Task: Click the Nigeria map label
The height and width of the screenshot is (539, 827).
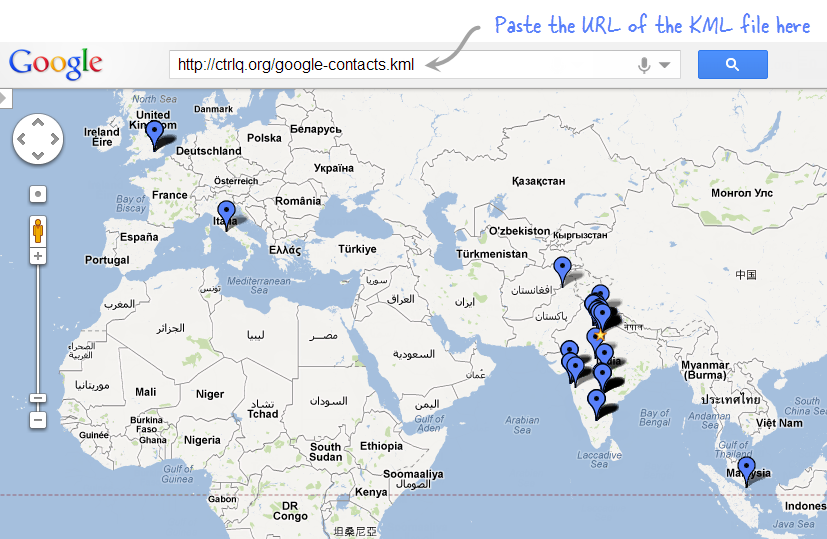Action: coord(202,440)
